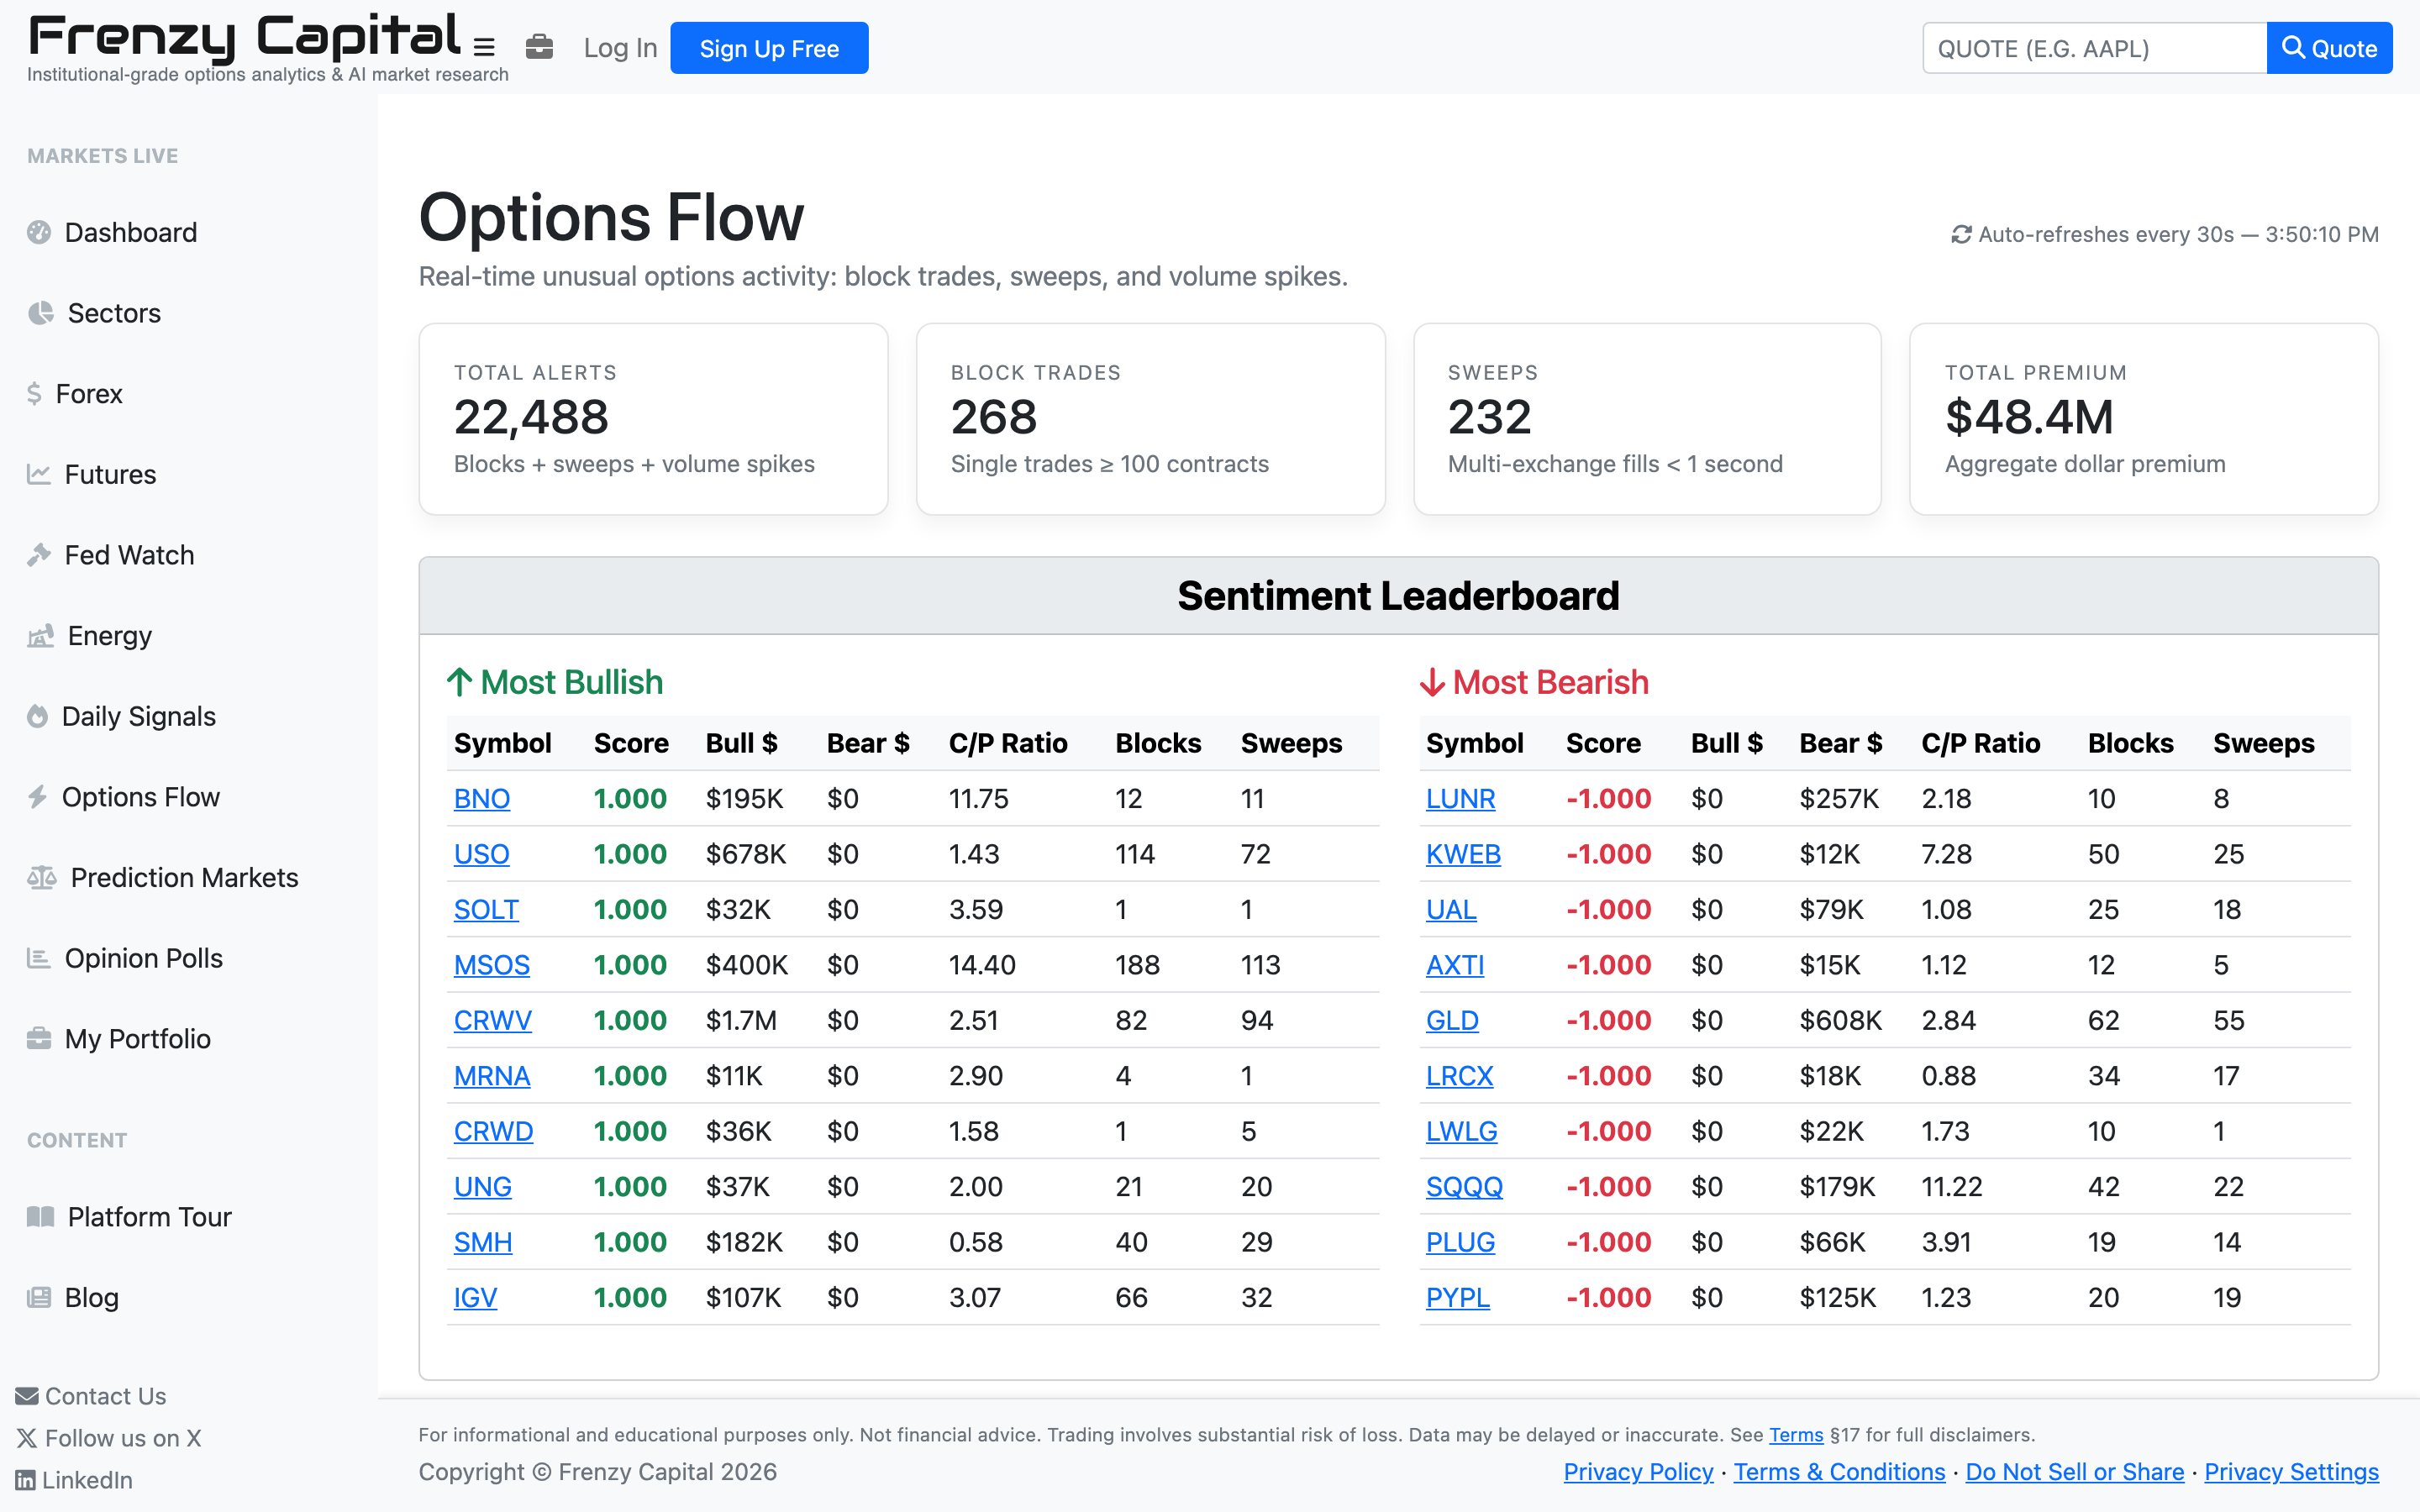The height and width of the screenshot is (1512, 2420).
Task: Focus the quote symbol input field
Action: [2094, 48]
